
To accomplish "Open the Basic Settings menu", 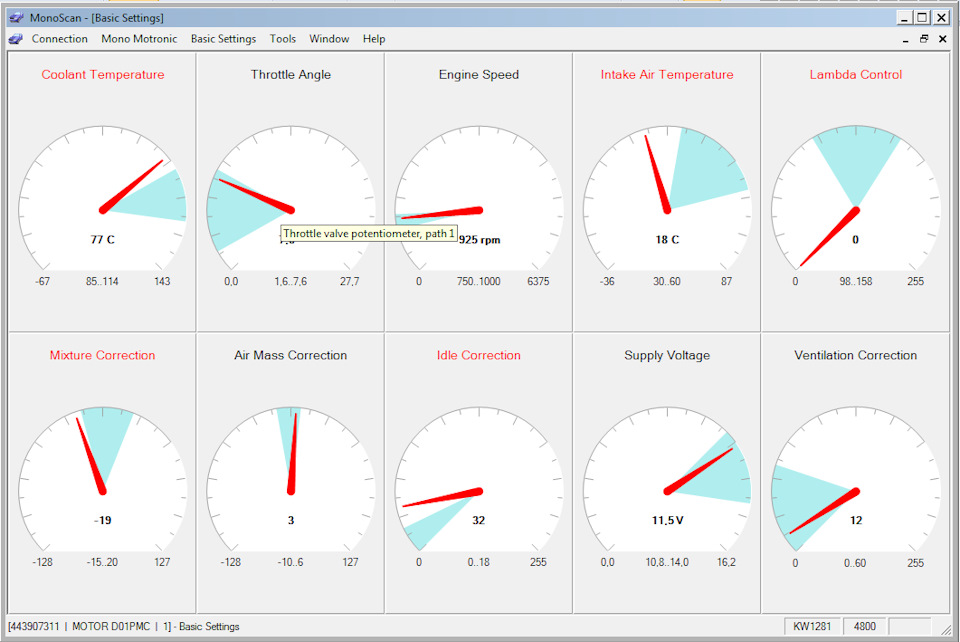I will coord(223,39).
